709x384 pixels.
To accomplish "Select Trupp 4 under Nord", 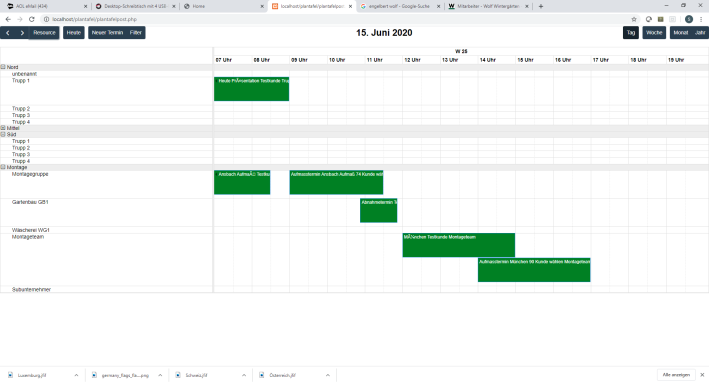I will point(21,122).
